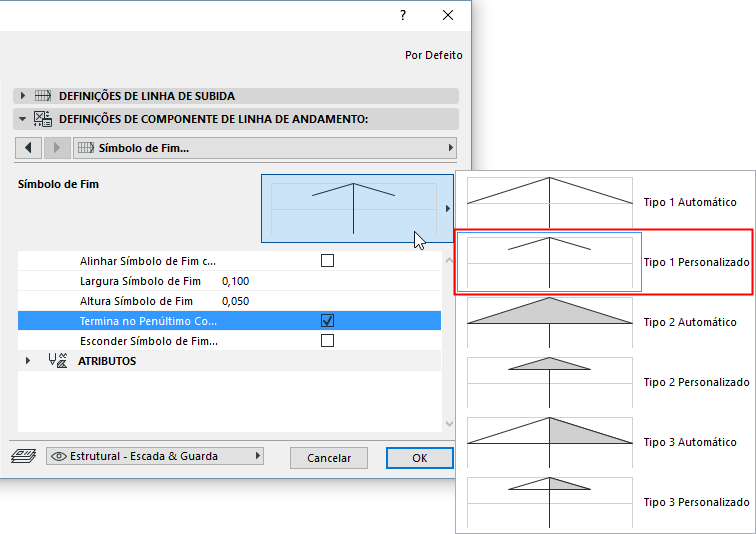Enable Alinhar Símbolo de Fim checkbox
This screenshot has width=756, height=534.
click(327, 261)
